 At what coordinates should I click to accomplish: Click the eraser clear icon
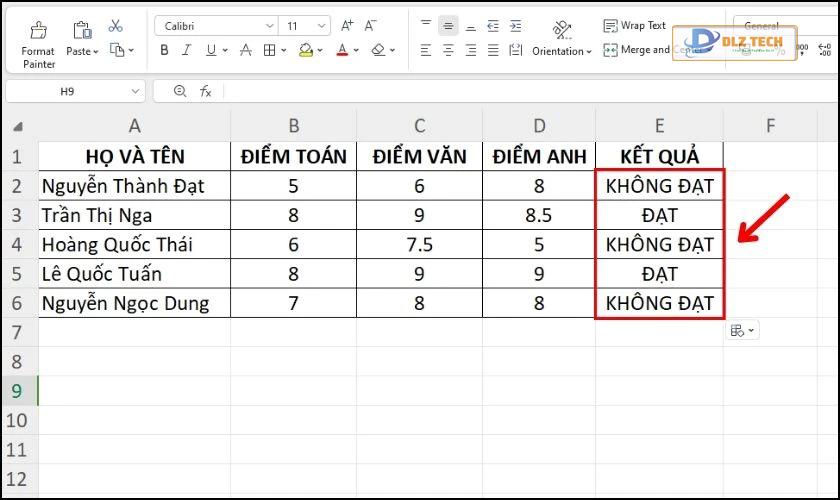[x=378, y=50]
